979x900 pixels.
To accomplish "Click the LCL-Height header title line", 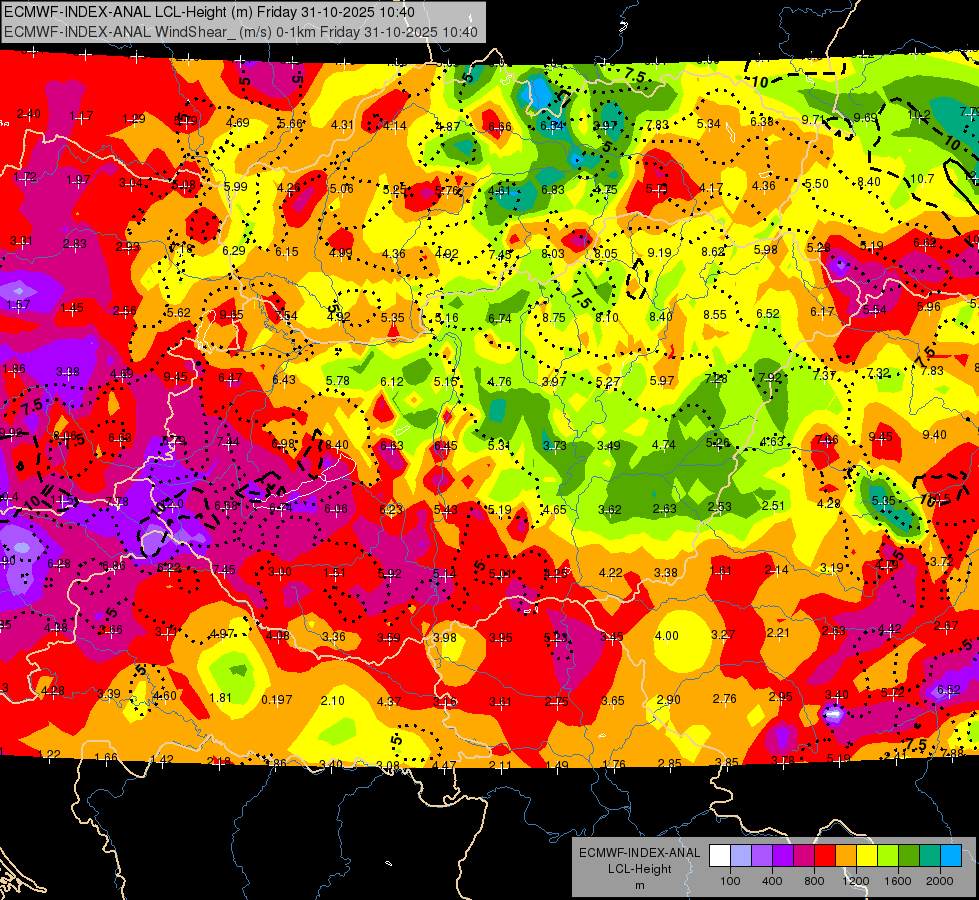I will 209,12.
